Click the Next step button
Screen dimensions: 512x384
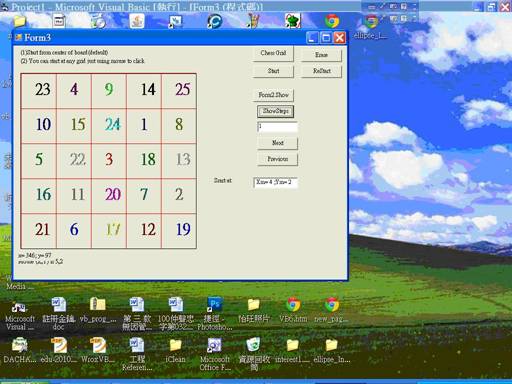coord(277,143)
